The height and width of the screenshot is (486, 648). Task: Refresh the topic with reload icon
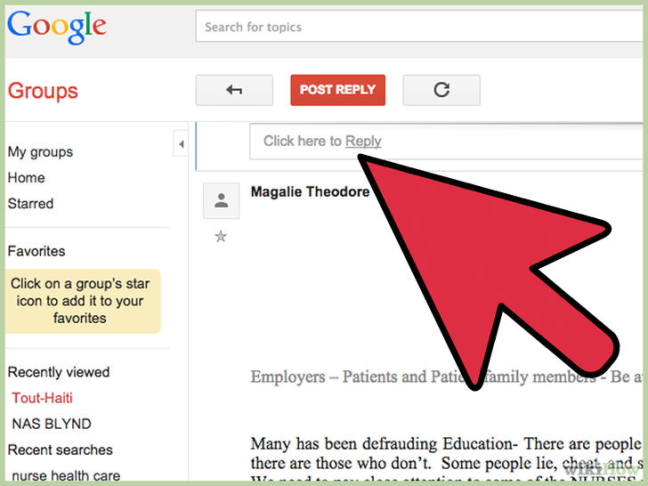pyautogui.click(x=441, y=90)
